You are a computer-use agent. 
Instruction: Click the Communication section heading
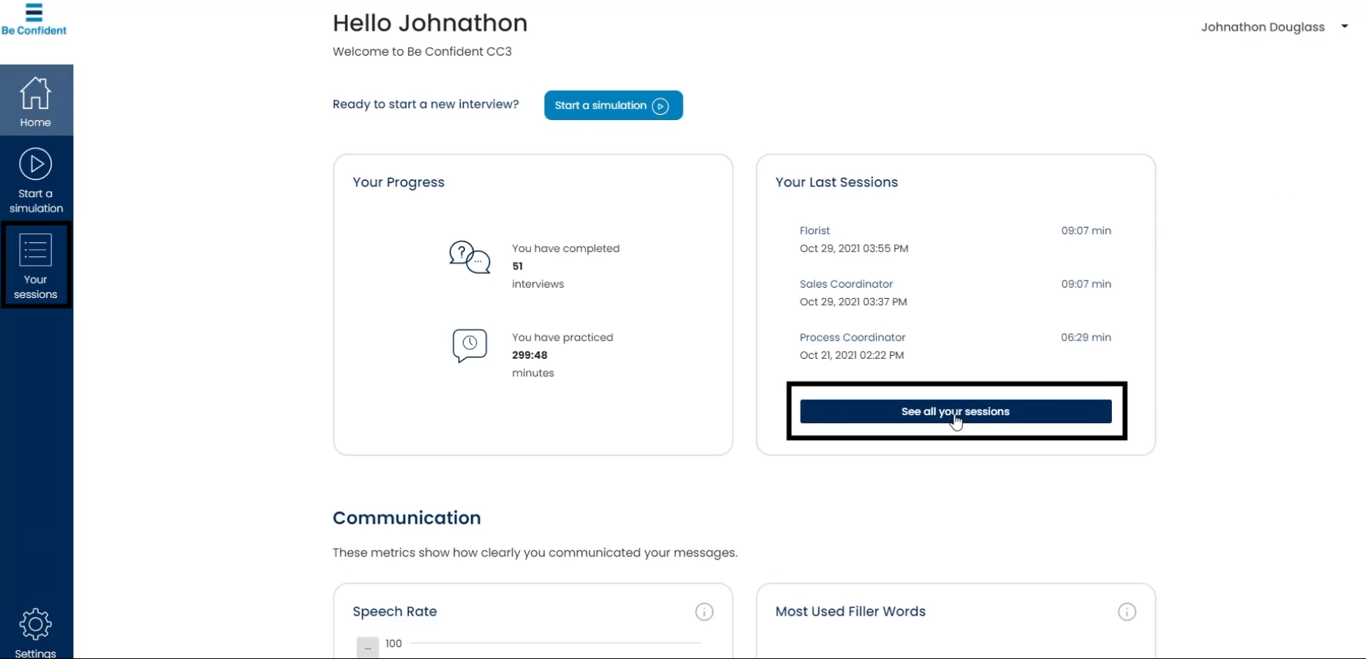coord(406,518)
